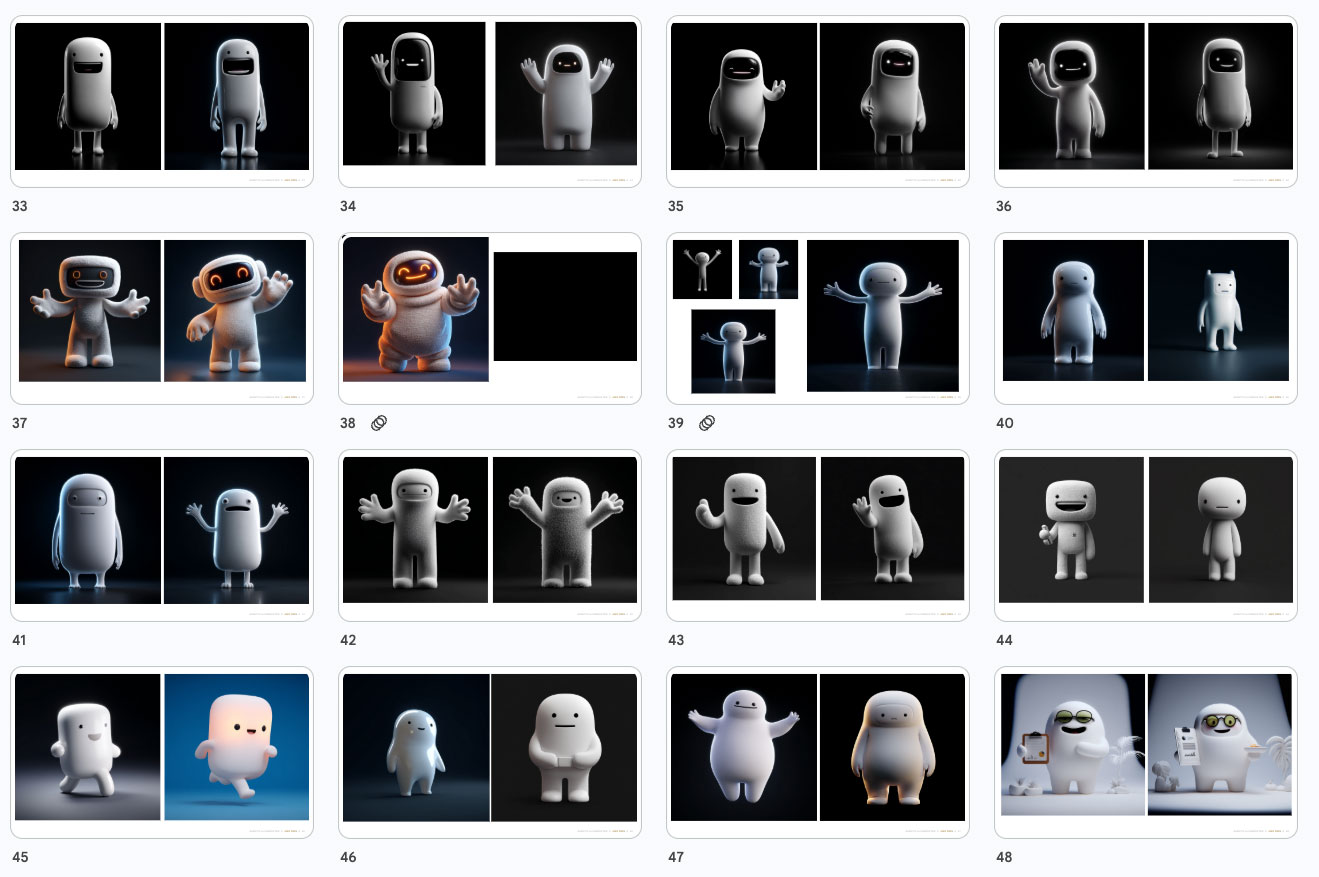
Task: Select slide 38 with orange astronaut character
Action: click(490, 318)
